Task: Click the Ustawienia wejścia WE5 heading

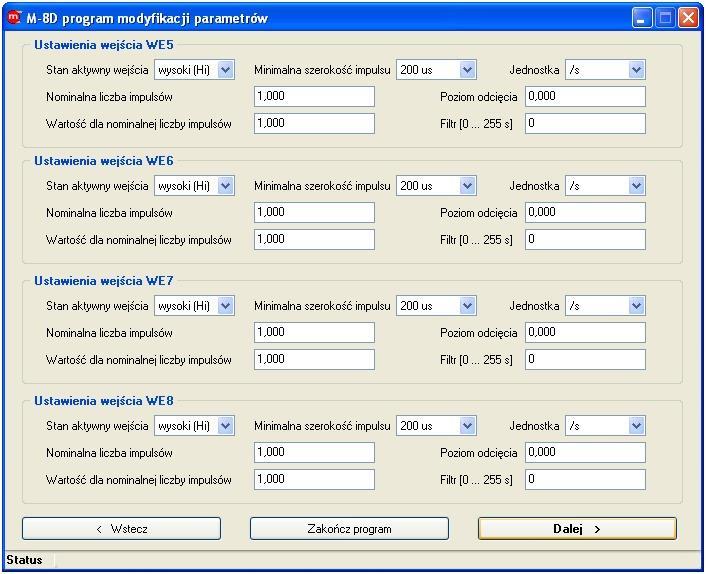Action: [104, 45]
